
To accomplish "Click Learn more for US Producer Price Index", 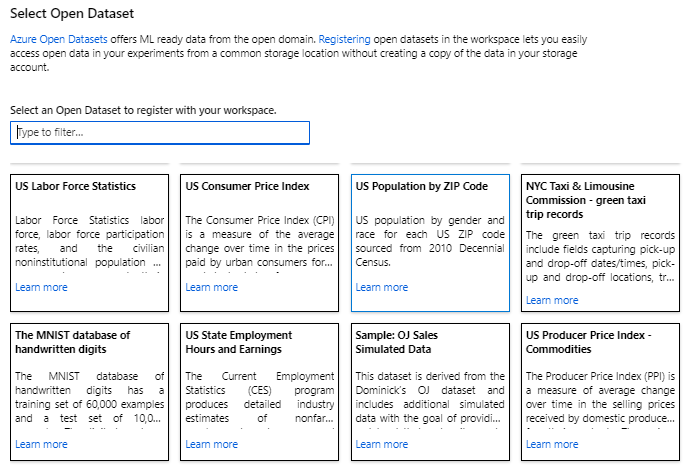I will pos(552,444).
